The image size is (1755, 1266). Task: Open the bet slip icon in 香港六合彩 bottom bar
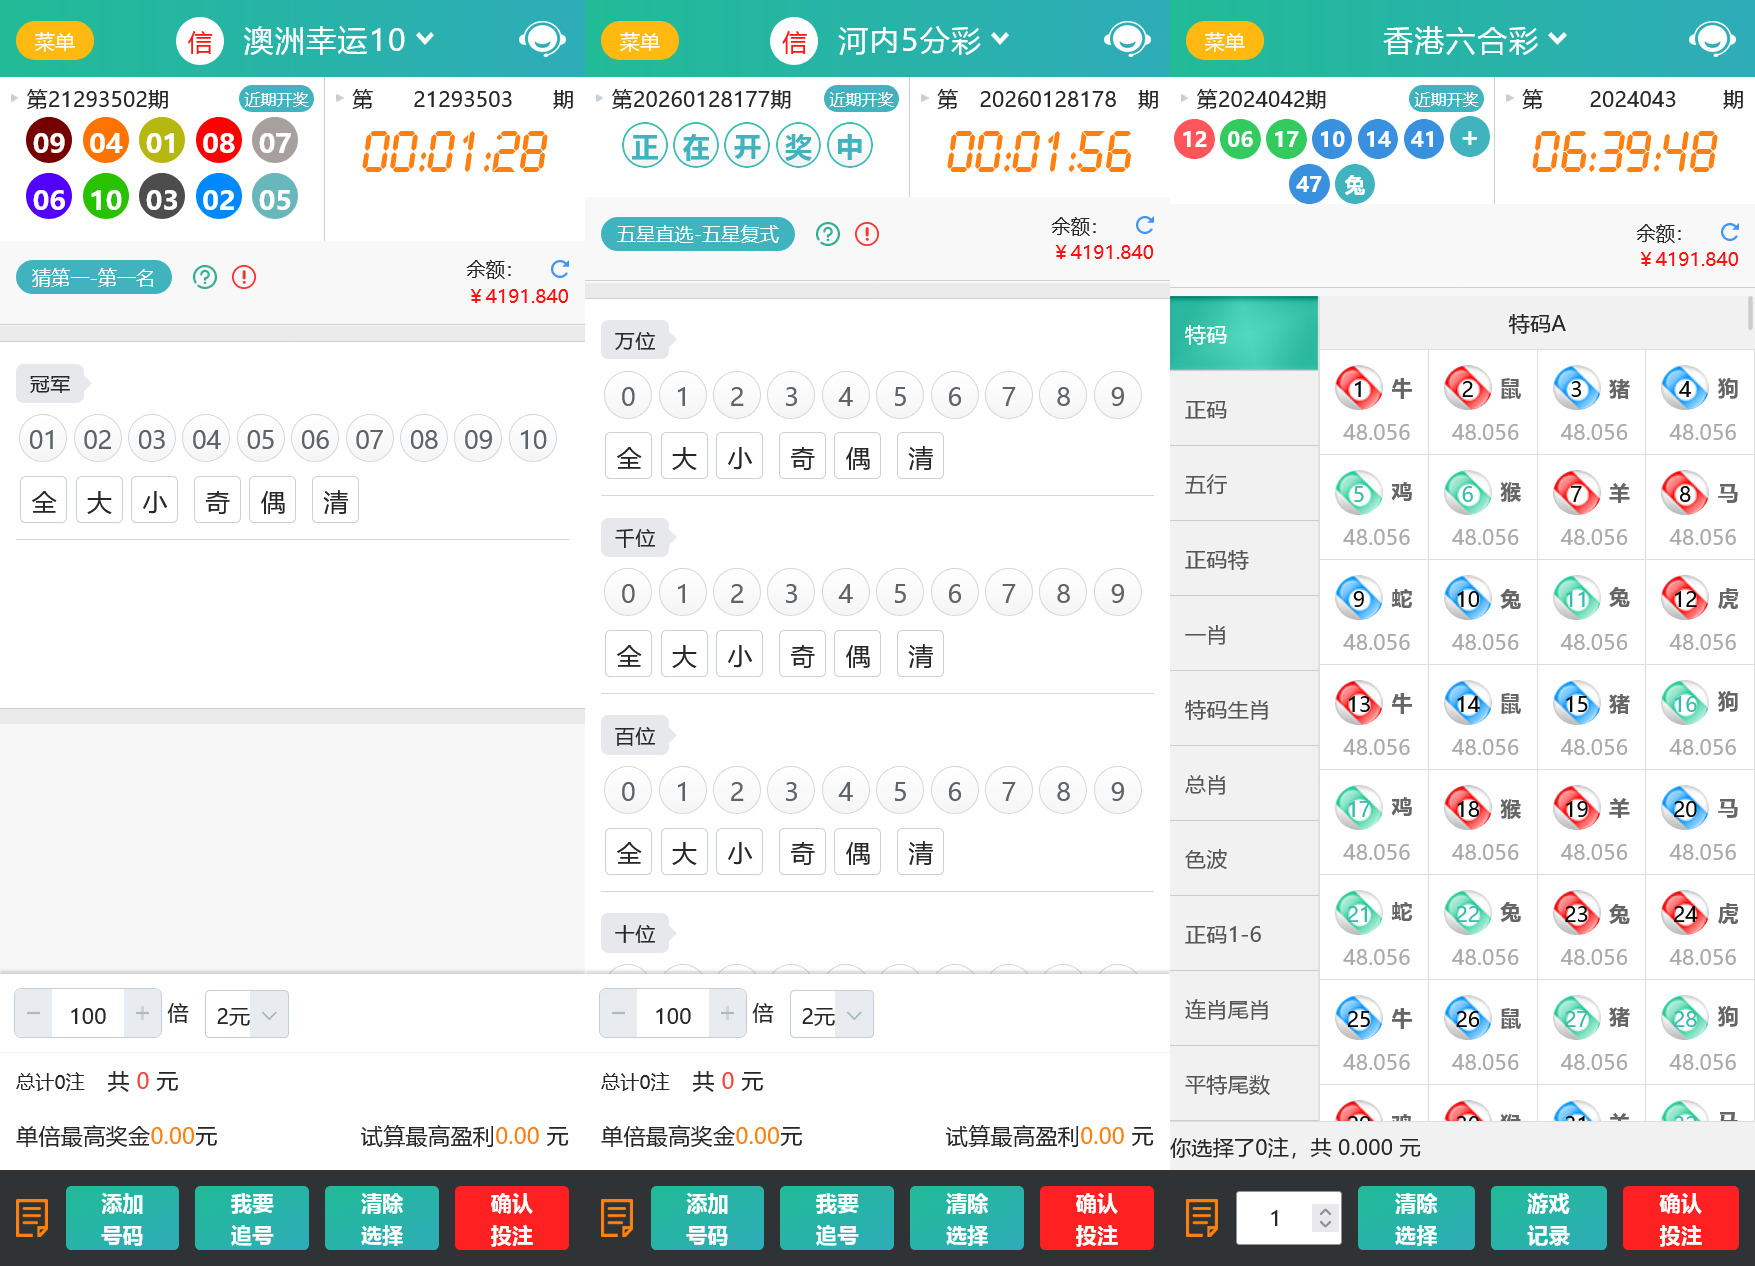(1201, 1218)
